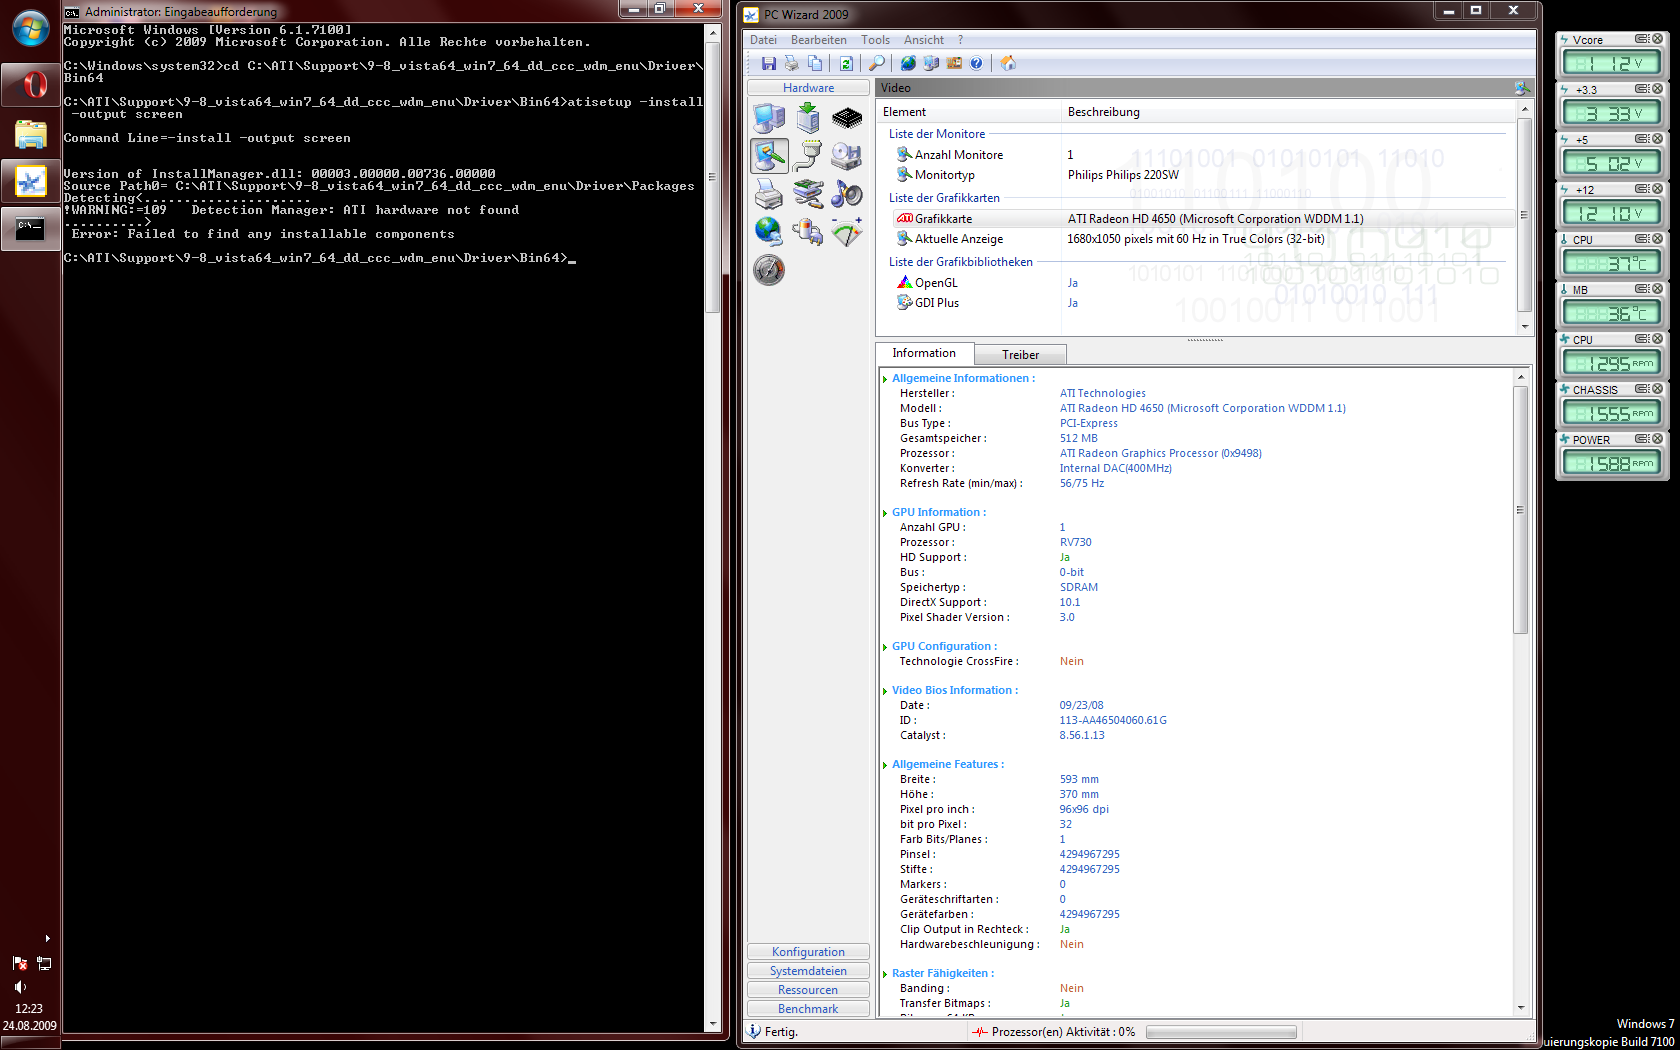Click the Command Prompt taskbar button
Image resolution: width=1680 pixels, height=1050 pixels.
pos(30,229)
